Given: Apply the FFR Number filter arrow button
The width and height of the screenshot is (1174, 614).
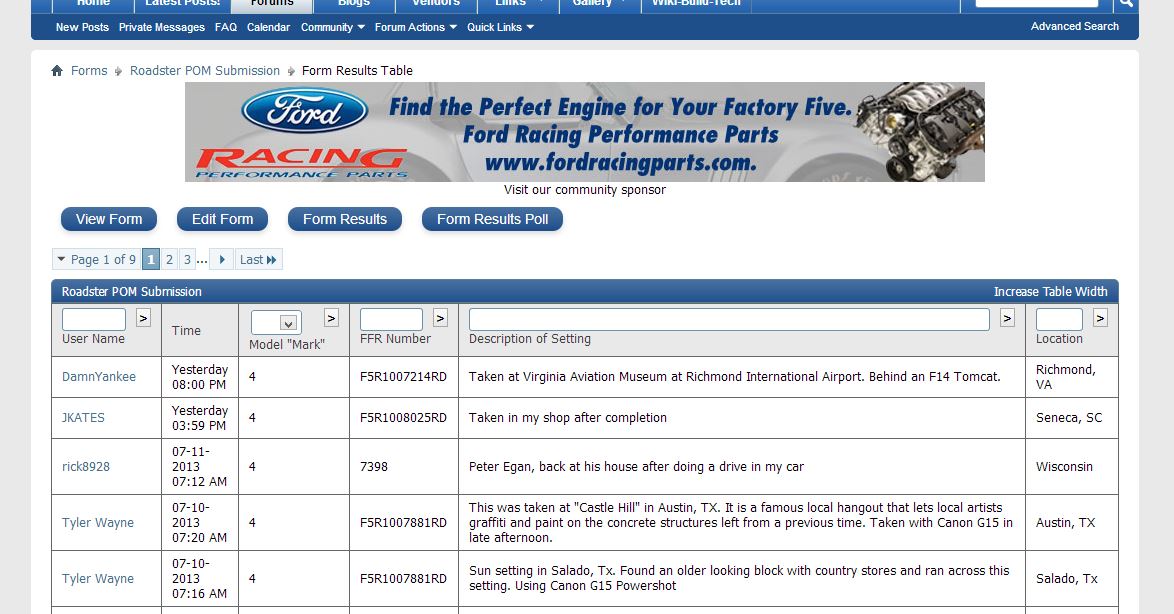Looking at the screenshot, I should (440, 318).
